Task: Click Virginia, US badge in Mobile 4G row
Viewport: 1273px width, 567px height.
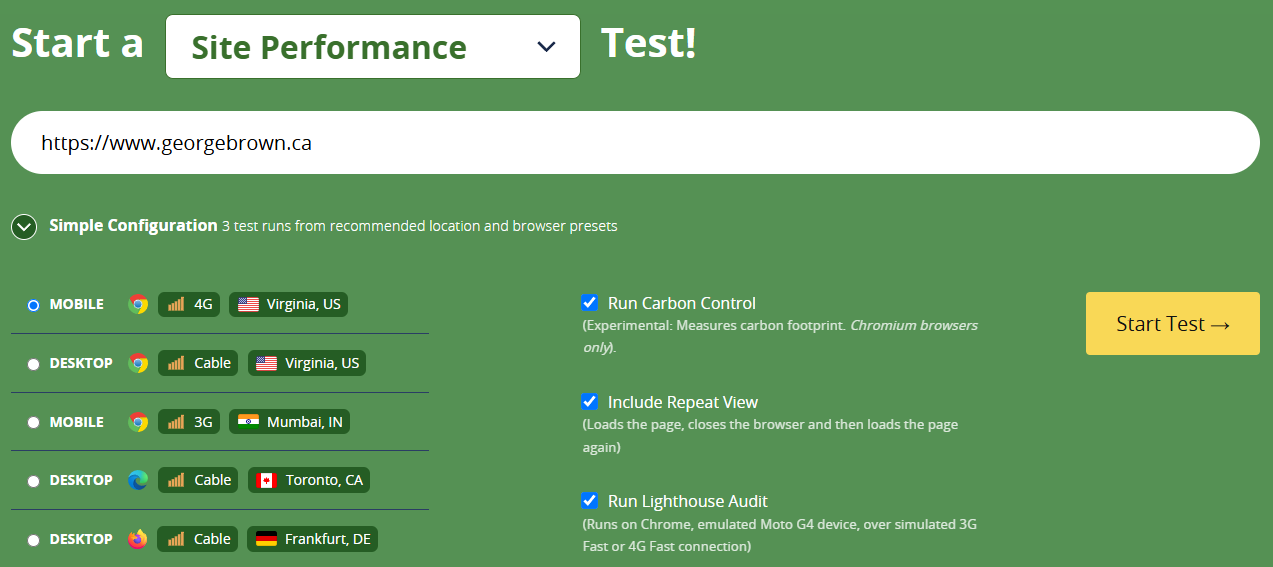Action: (288, 304)
